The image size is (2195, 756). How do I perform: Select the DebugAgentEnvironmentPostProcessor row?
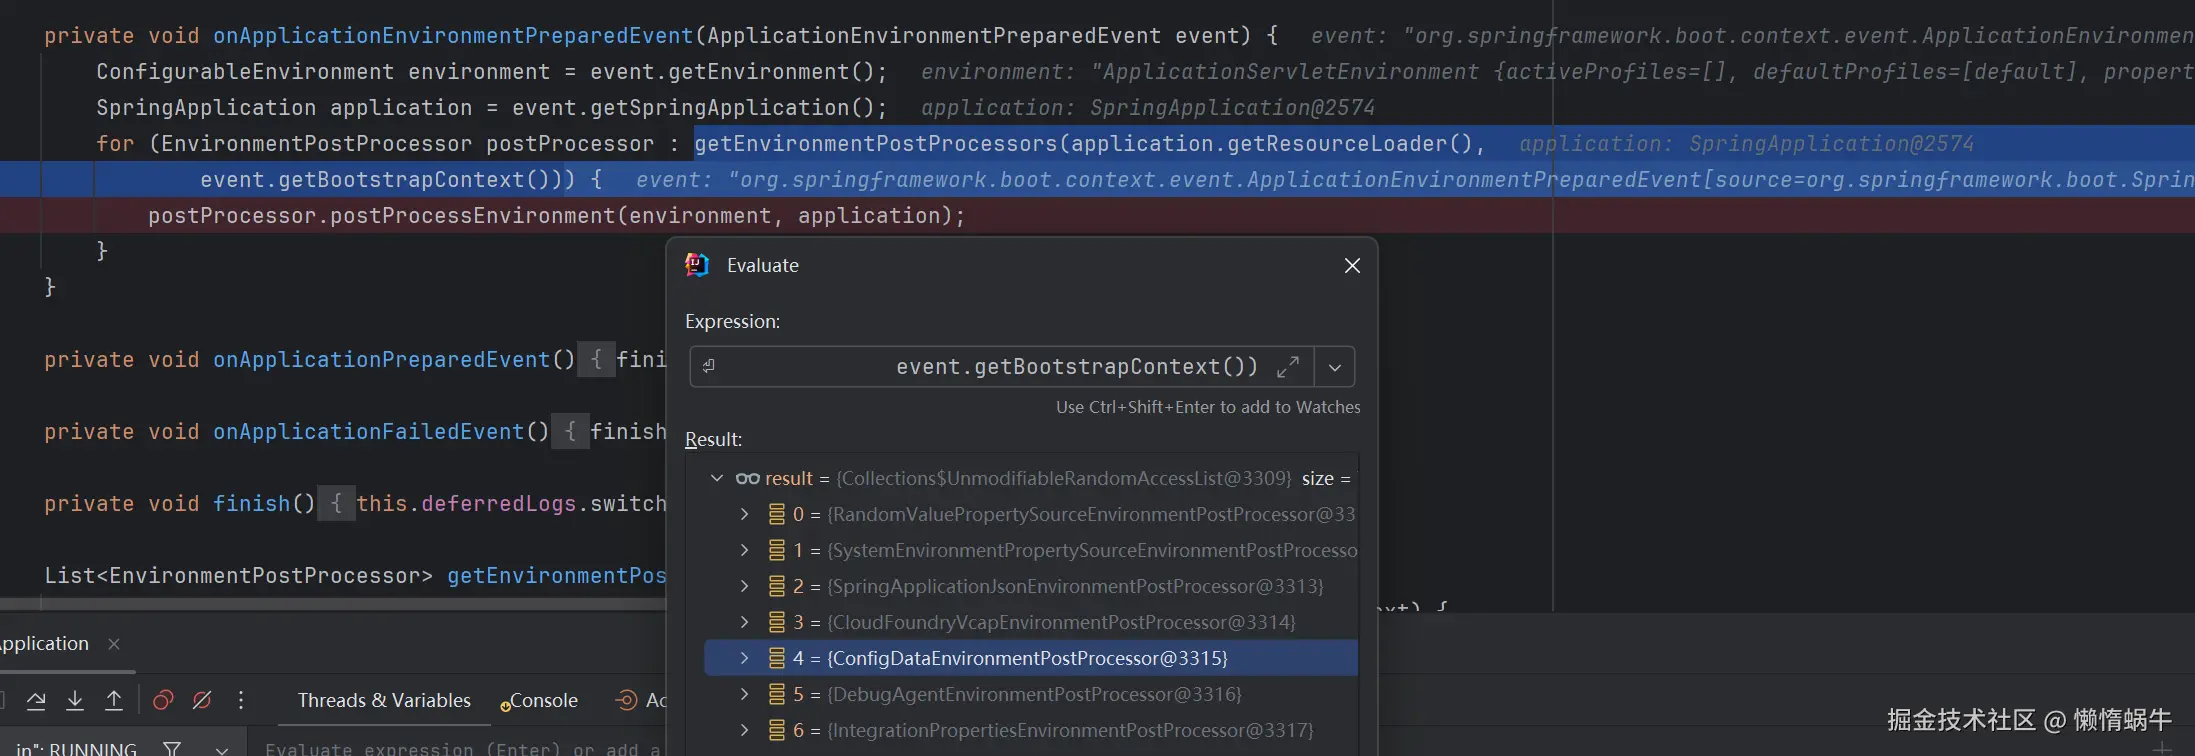[1034, 694]
